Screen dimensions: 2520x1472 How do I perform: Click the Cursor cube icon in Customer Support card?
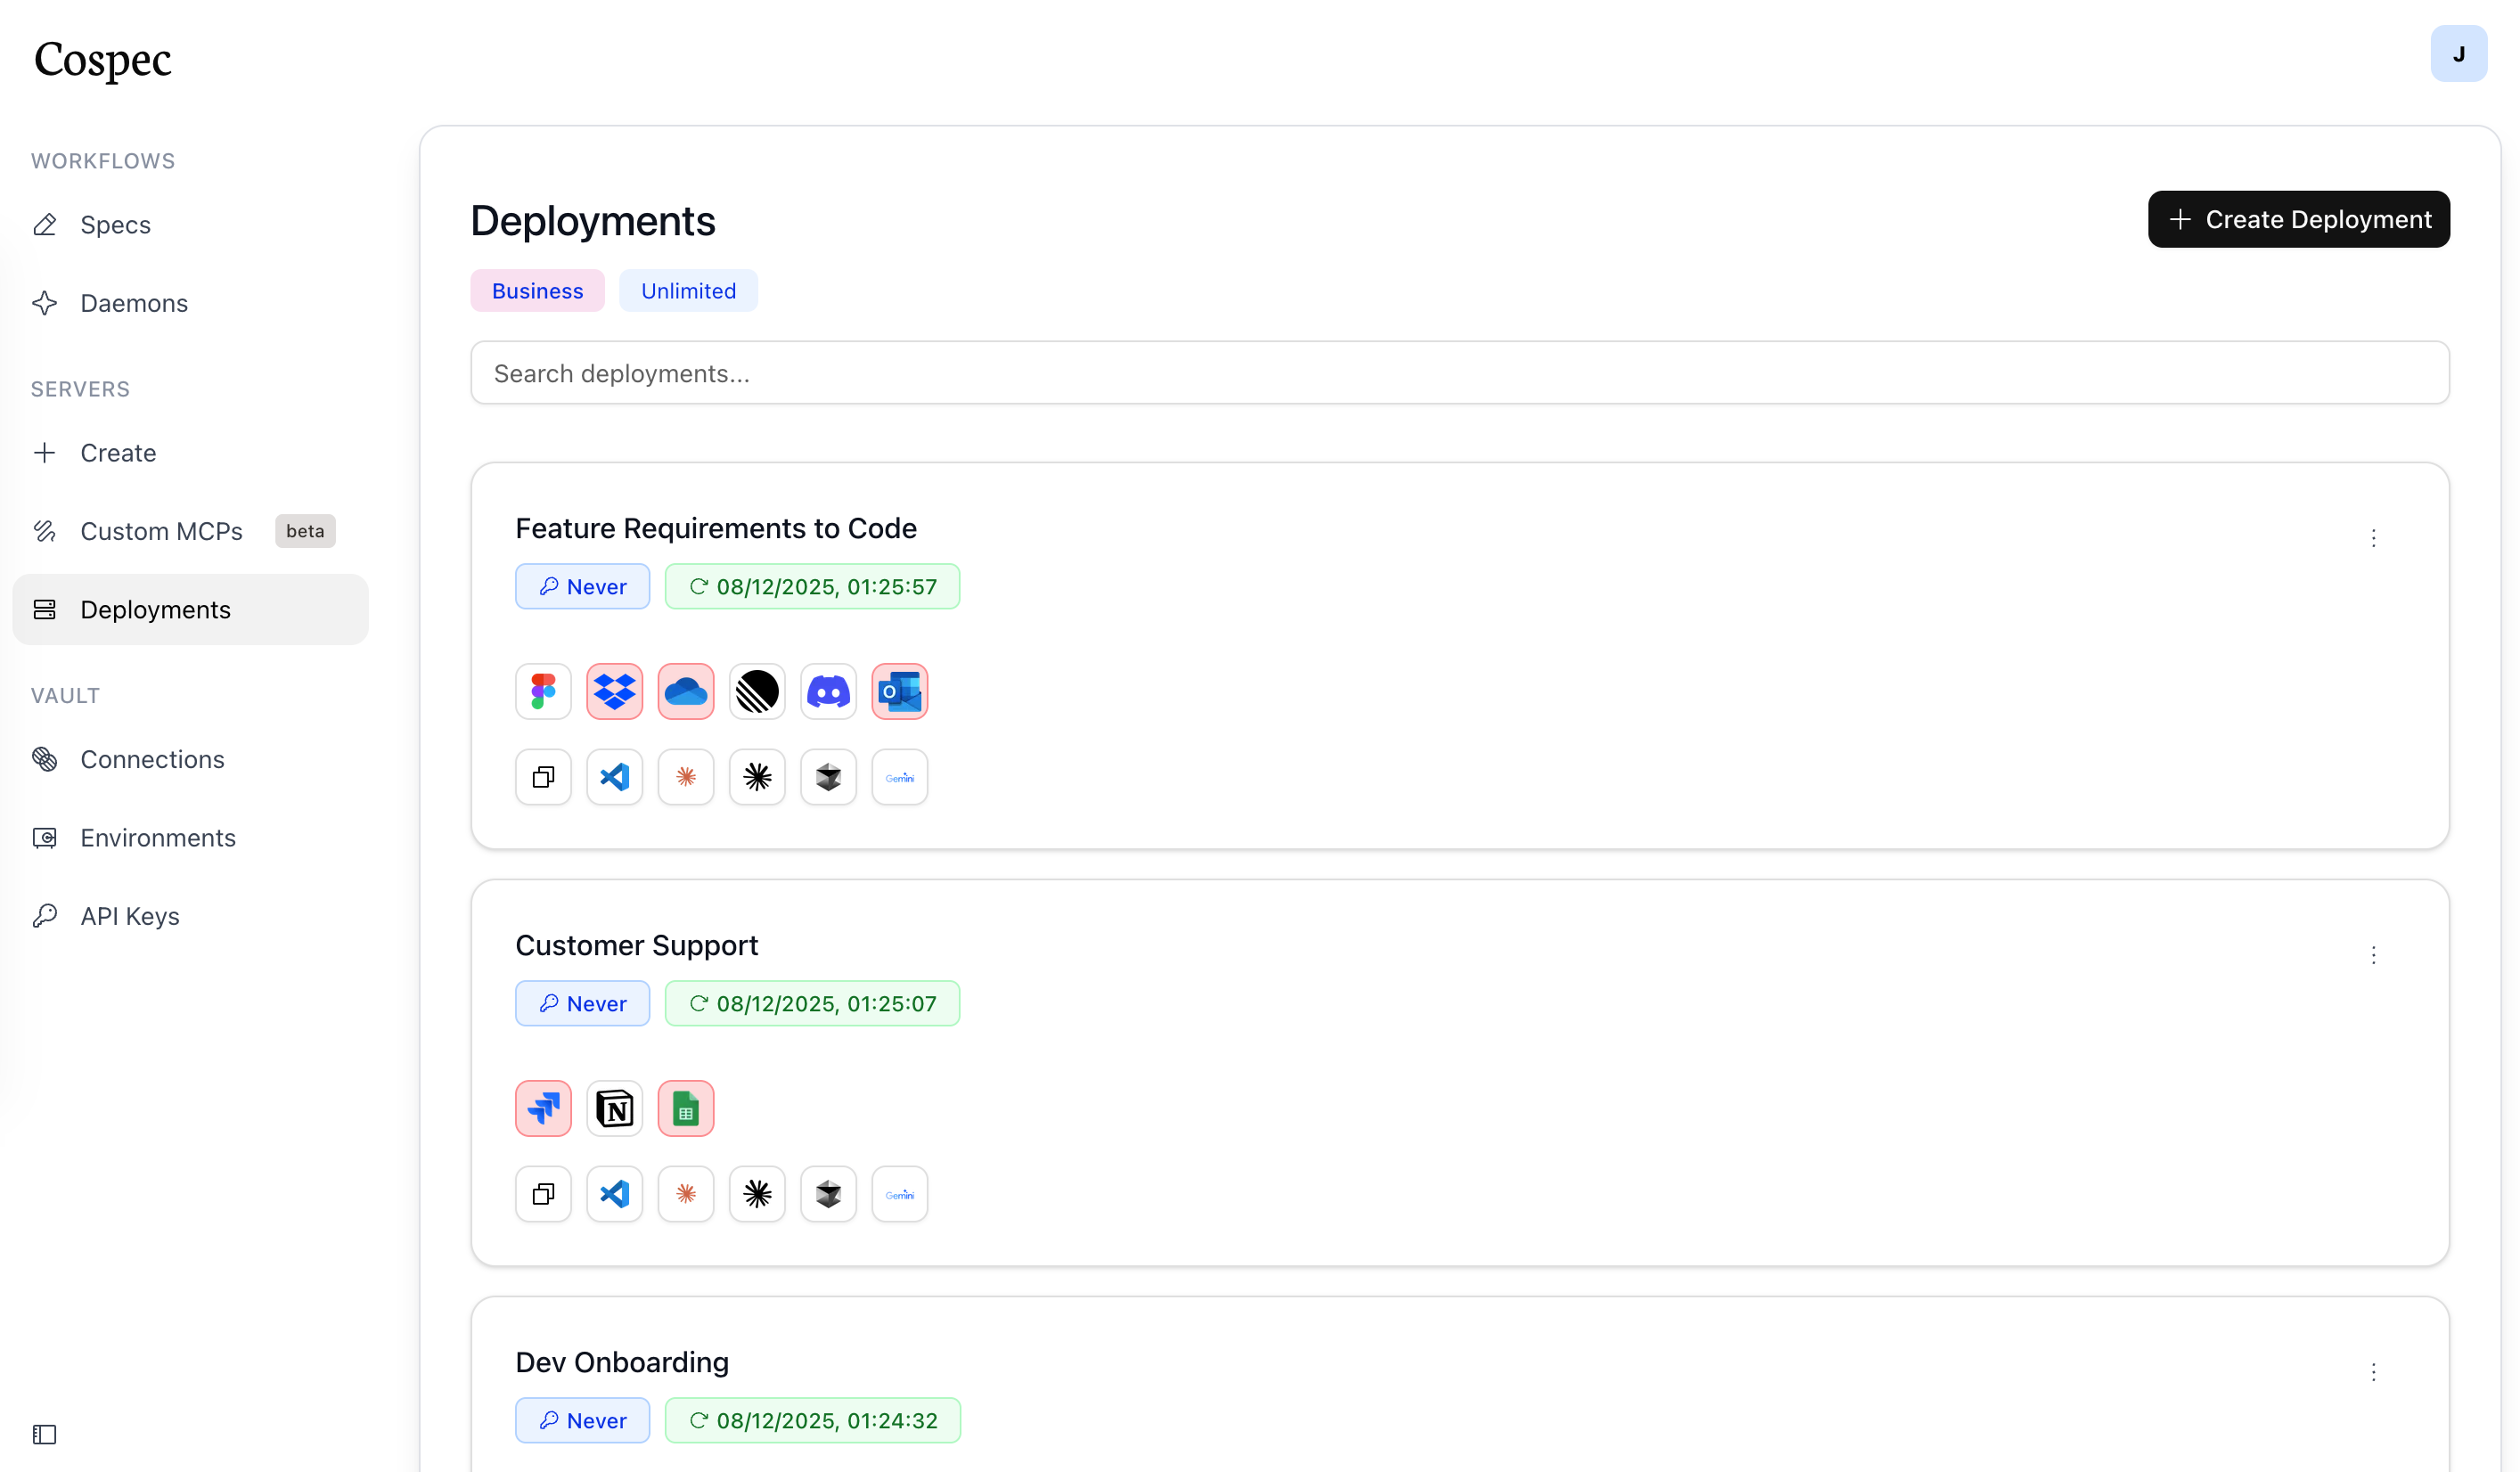(x=828, y=1194)
